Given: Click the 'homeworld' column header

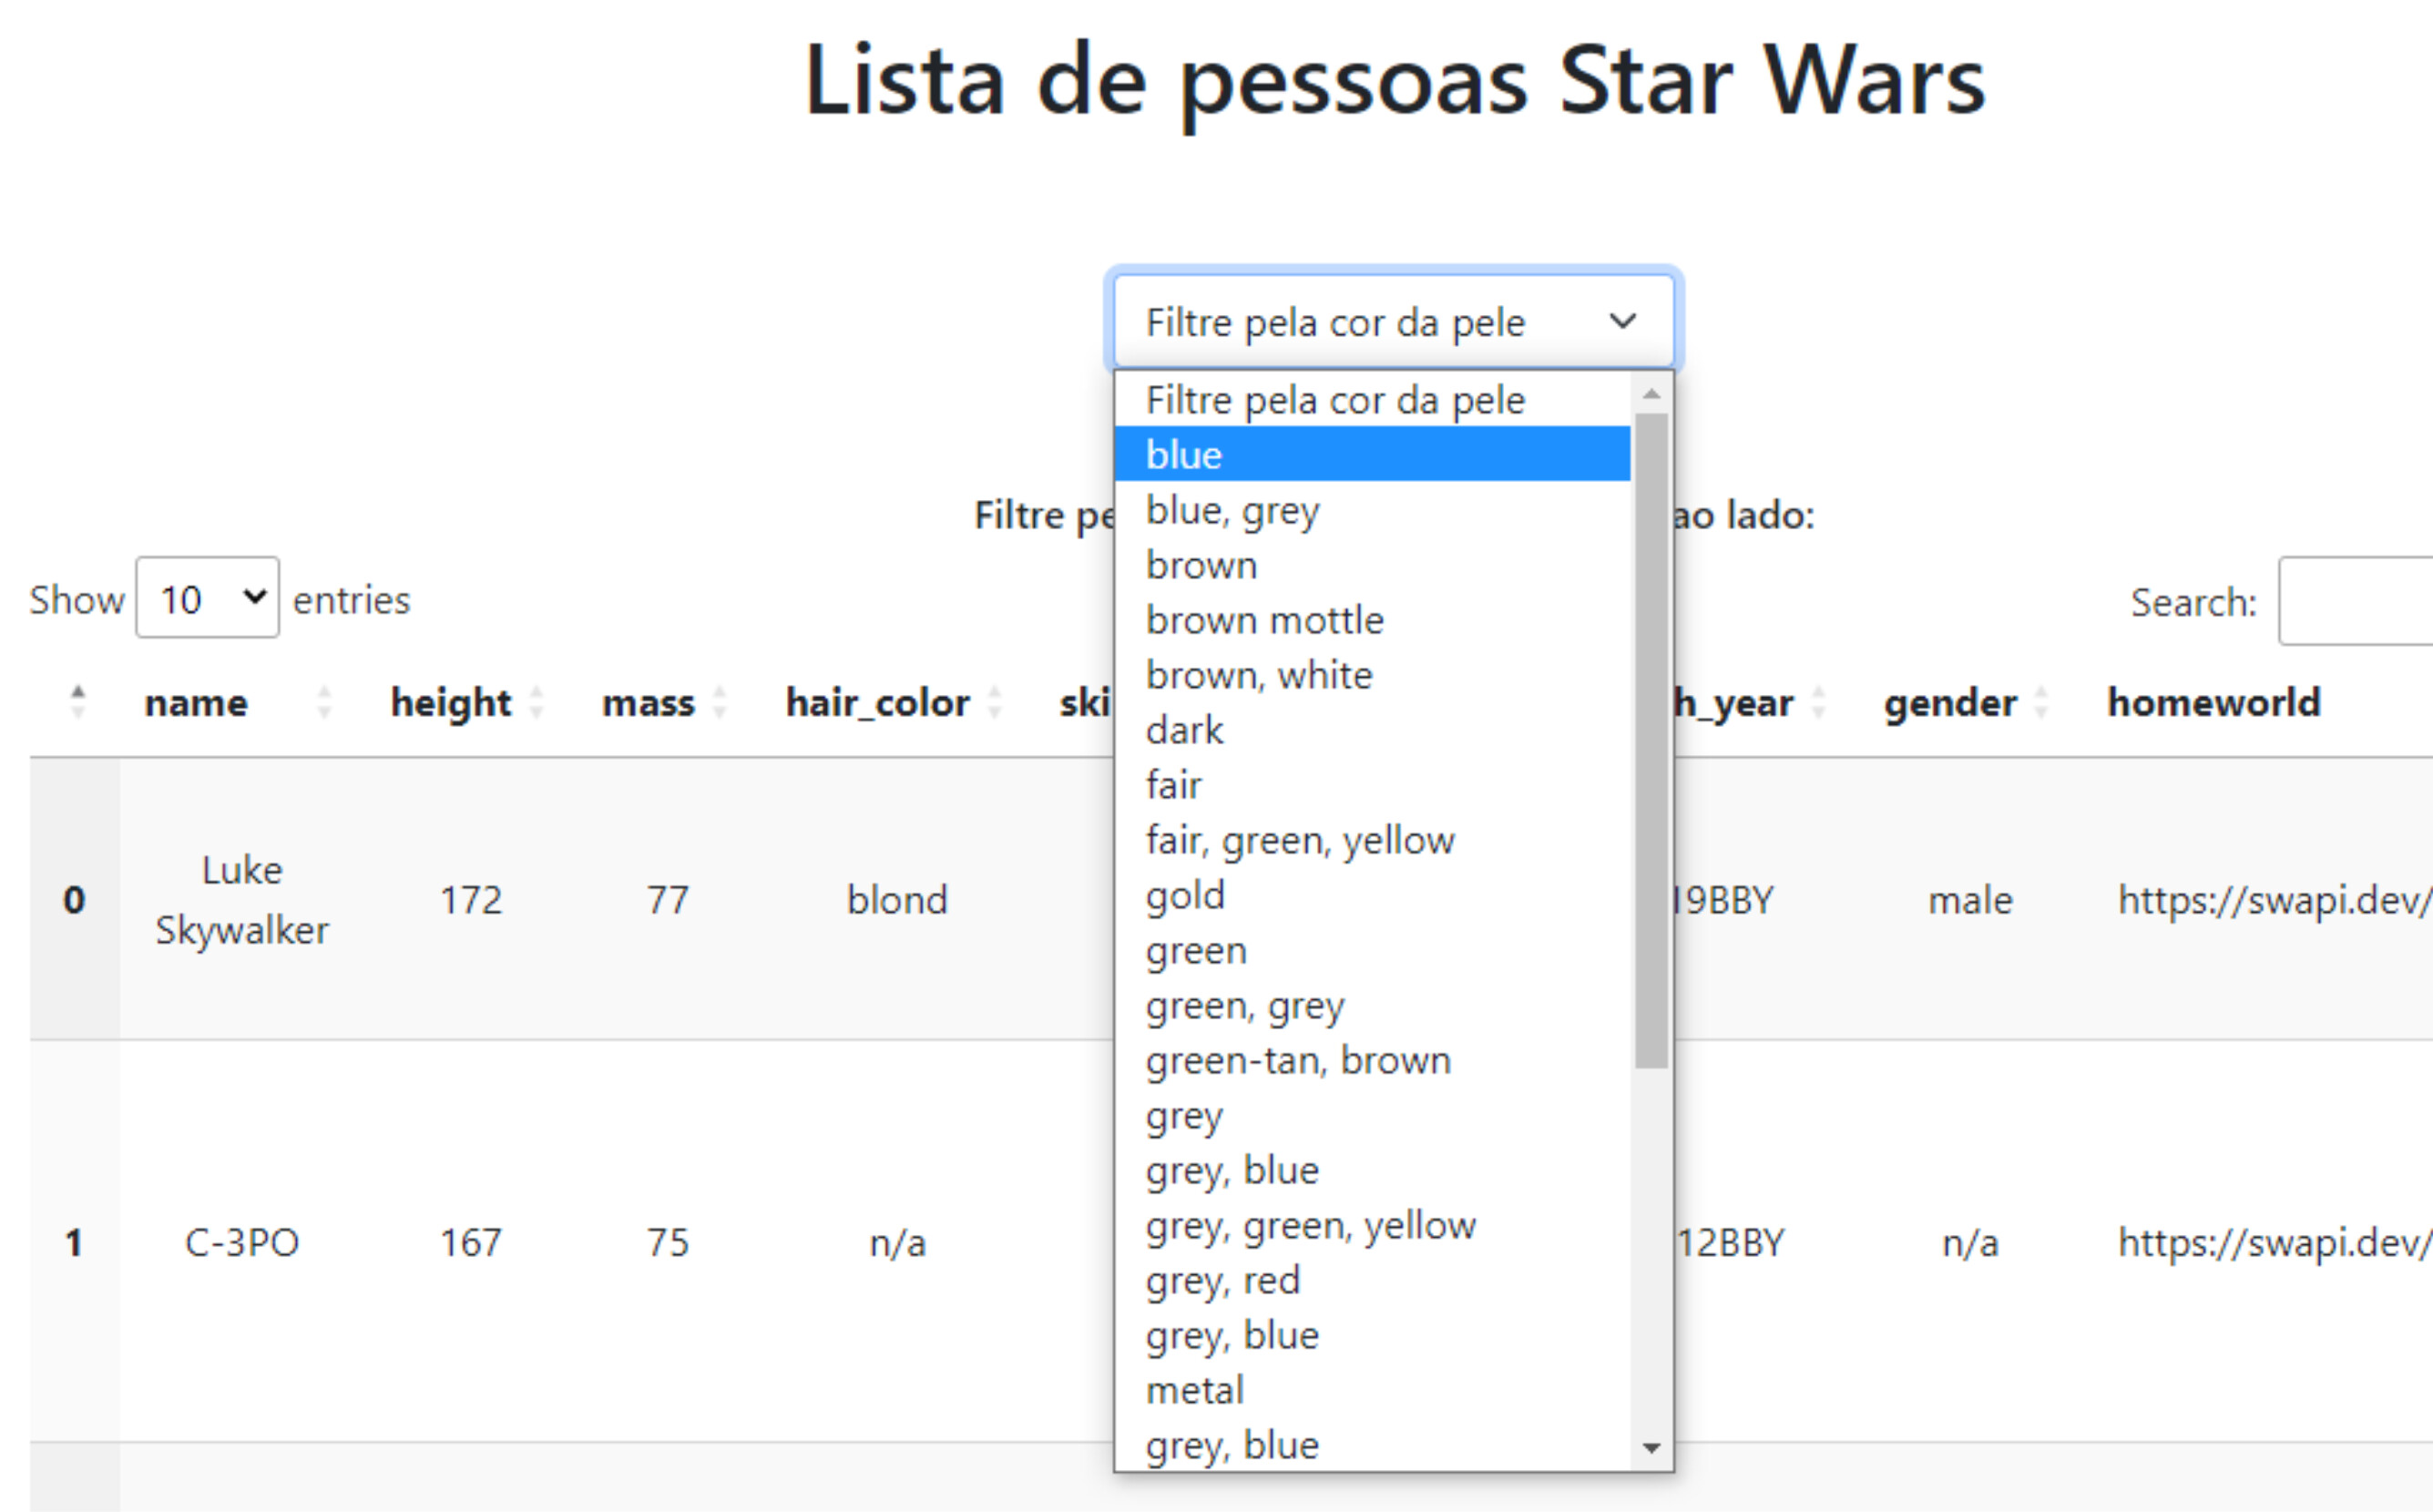Looking at the screenshot, I should pos(2215,702).
